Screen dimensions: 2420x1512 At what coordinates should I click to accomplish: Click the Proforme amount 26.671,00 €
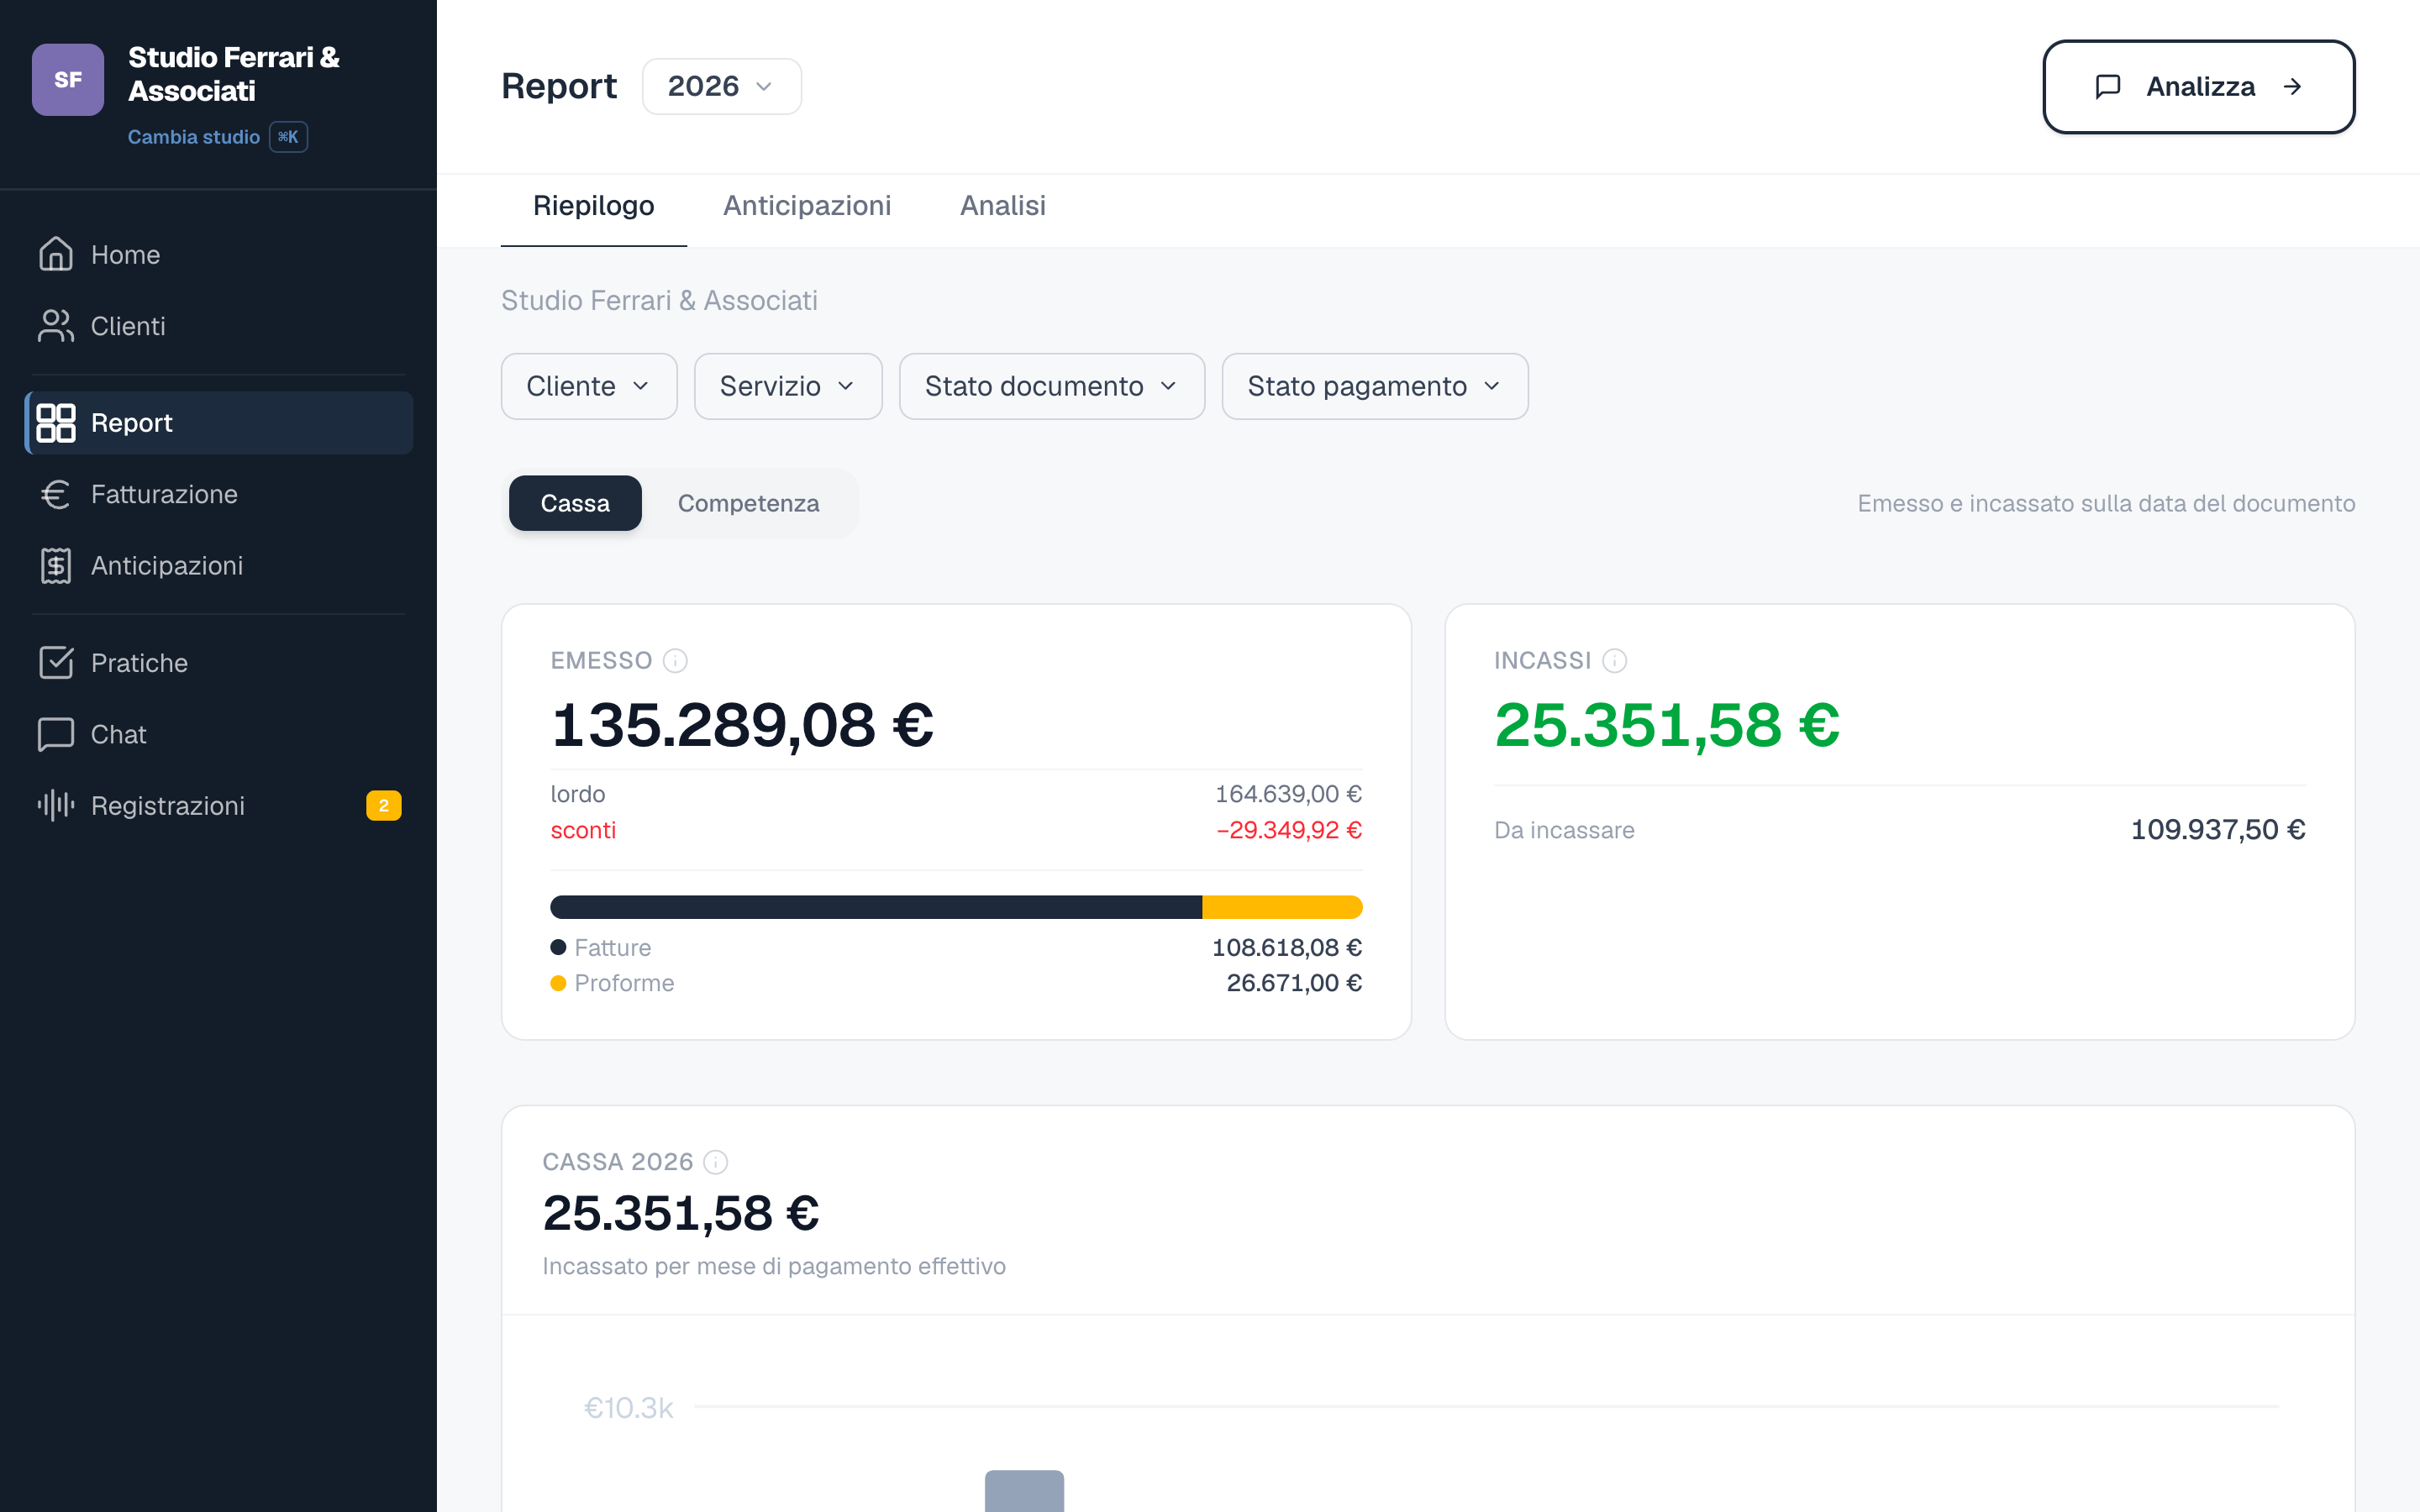[x=1294, y=983]
